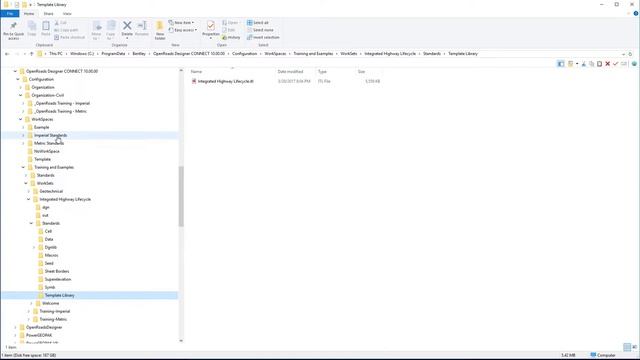Open the Move to ribbon button
The image size is (640, 360).
(96, 30)
